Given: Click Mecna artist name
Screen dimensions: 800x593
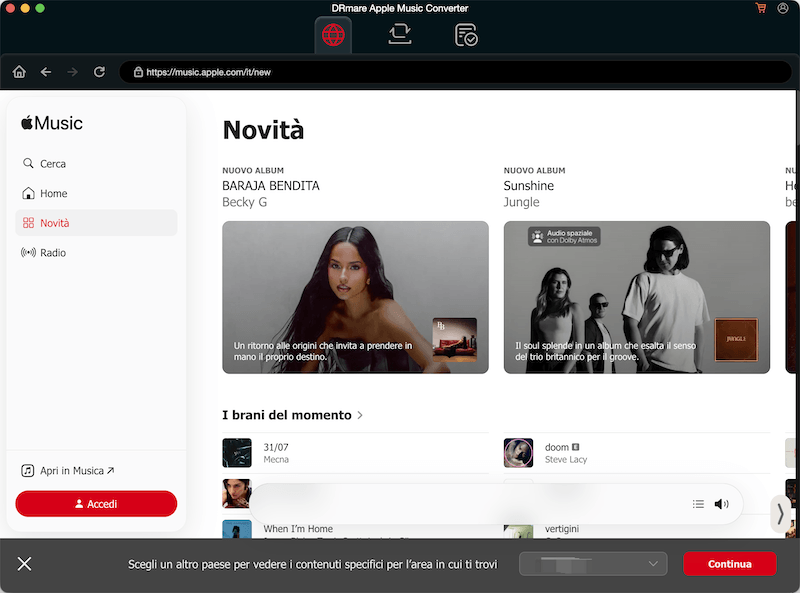Looking at the screenshot, I should [x=276, y=459].
